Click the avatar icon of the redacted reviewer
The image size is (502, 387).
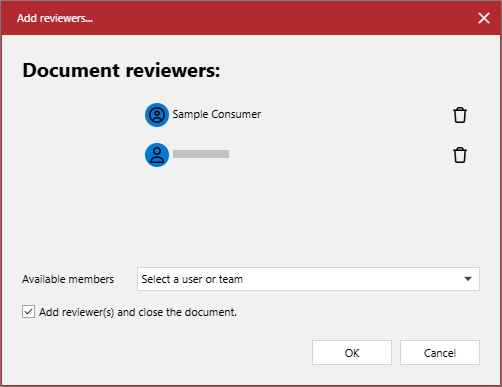(157, 155)
